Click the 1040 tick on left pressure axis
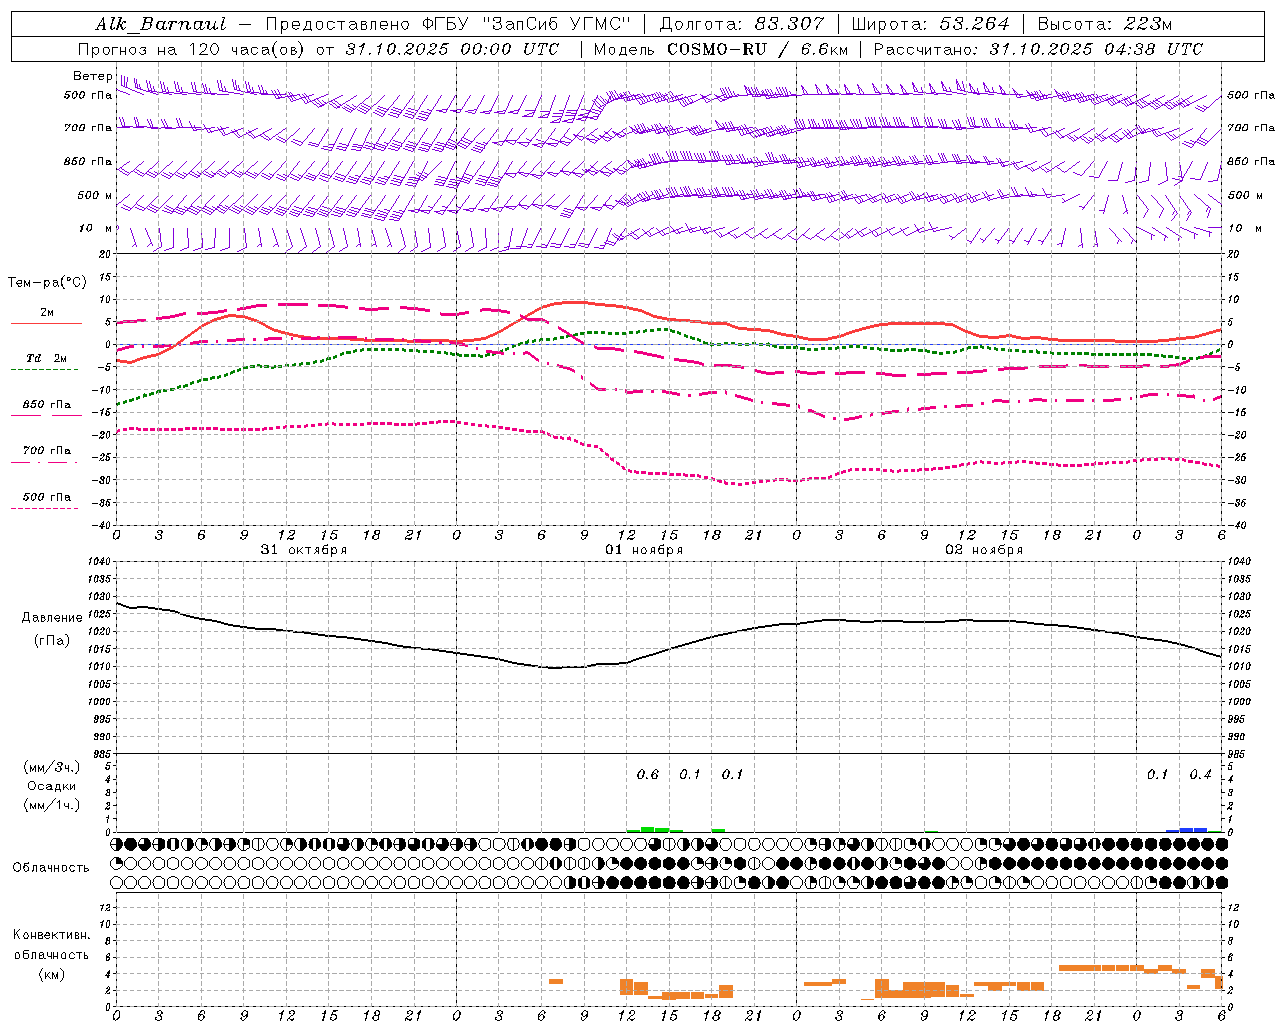The width and height of the screenshot is (1280, 1024). pyautogui.click(x=100, y=561)
